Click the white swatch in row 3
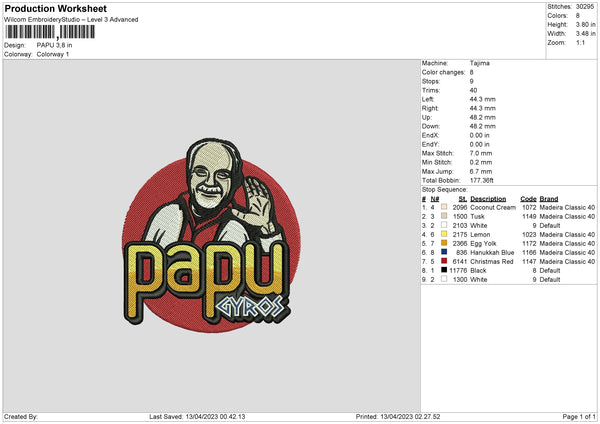Viewport: 600px width, 424px height. pyautogui.click(x=444, y=225)
